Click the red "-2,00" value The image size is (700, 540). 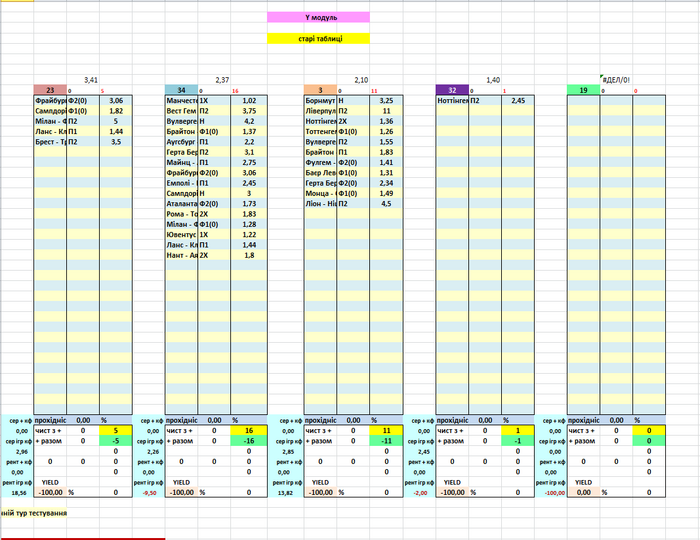(x=420, y=493)
